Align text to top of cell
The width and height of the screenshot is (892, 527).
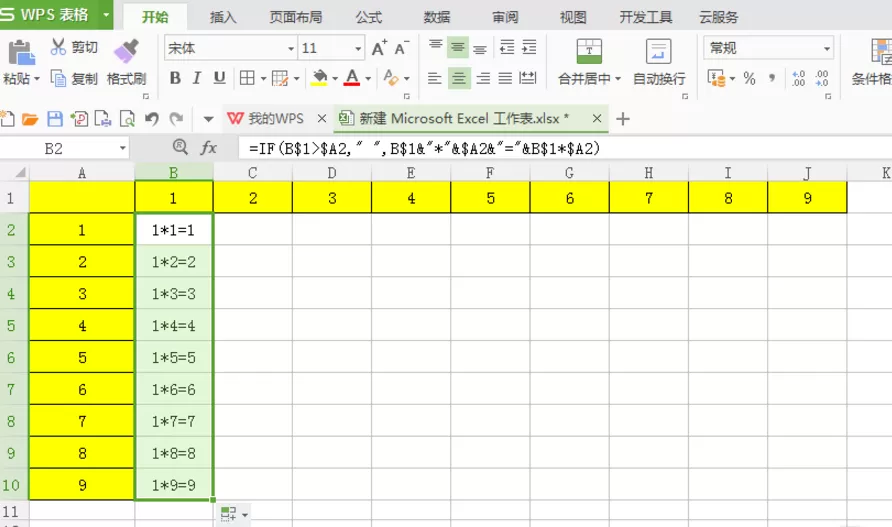436,47
